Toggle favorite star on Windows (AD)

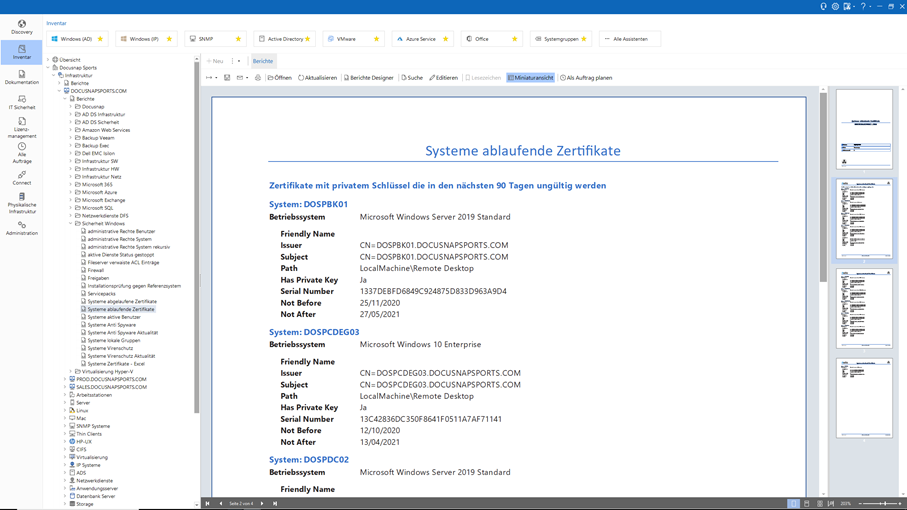[100, 39]
